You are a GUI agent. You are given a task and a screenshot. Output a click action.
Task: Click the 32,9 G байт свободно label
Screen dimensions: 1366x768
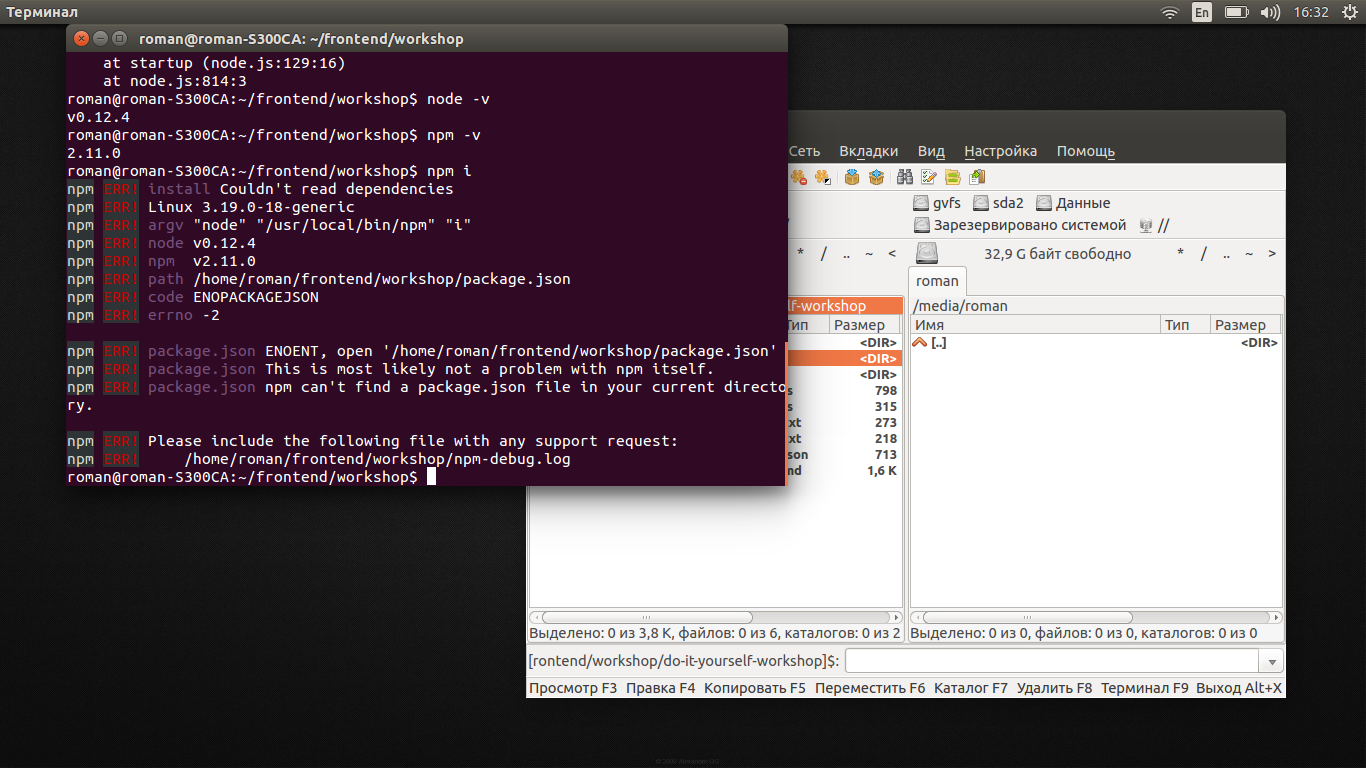[x=1058, y=254]
